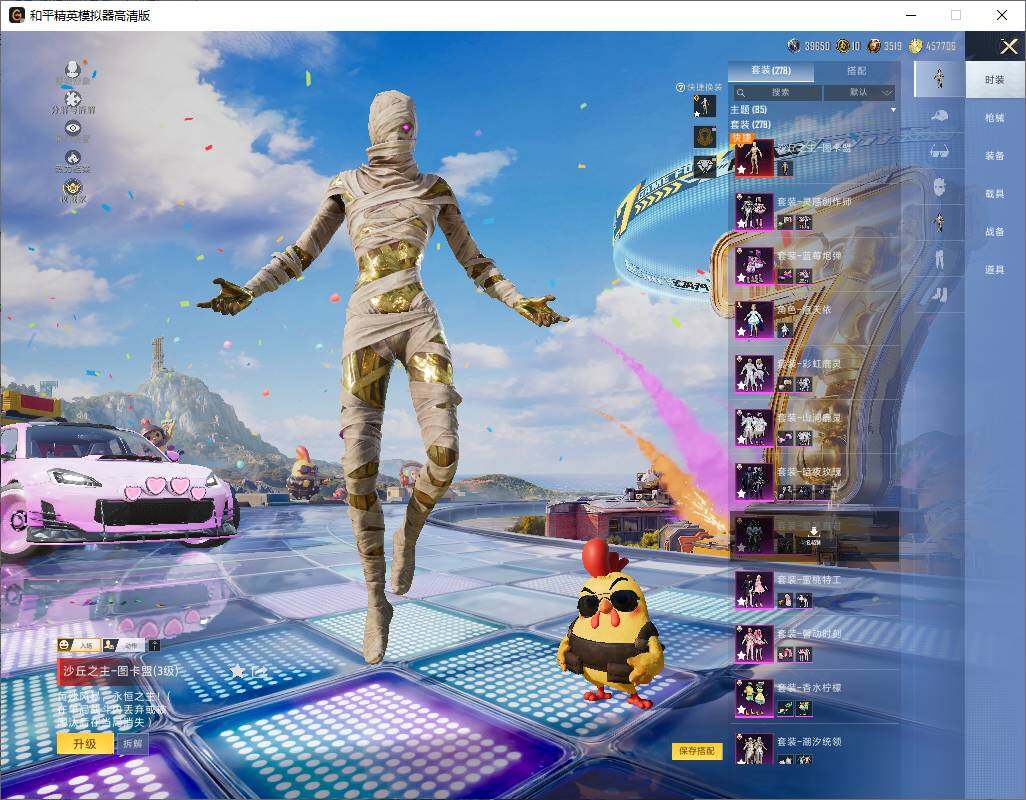This screenshot has height=800, width=1026.
Task: Switch to the 搭配 tab
Action: [856, 71]
